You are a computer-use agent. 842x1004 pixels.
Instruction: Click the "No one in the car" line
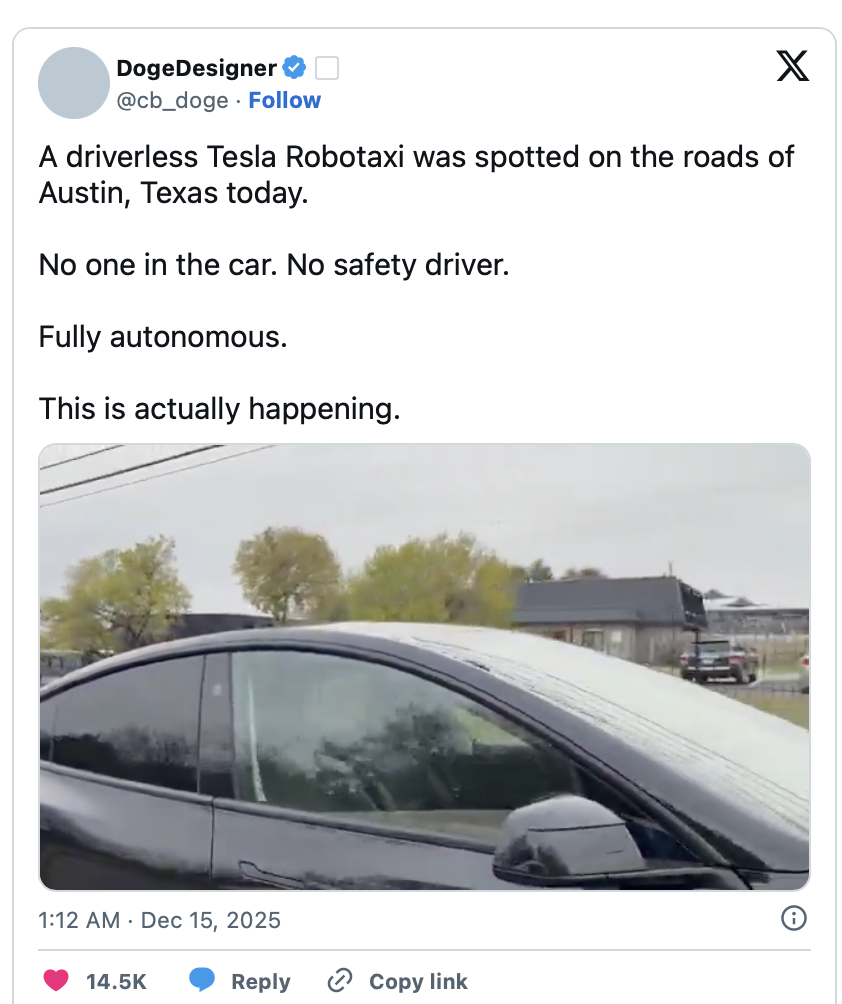274,265
